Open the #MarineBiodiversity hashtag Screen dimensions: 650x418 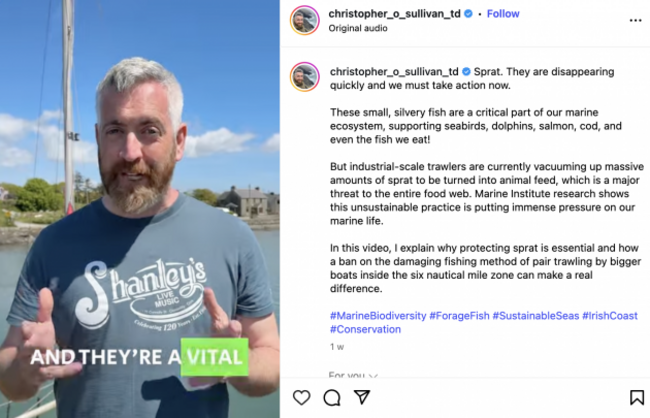click(x=378, y=316)
